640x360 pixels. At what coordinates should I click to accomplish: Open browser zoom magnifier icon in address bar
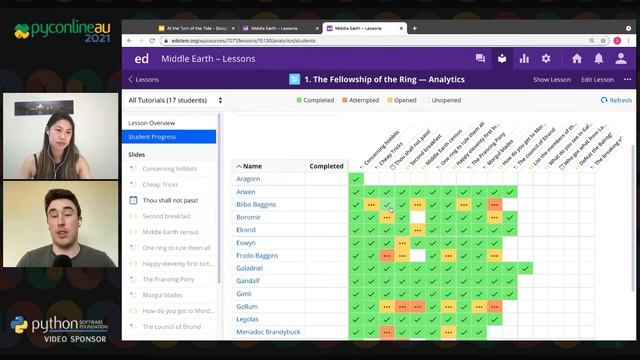[x=591, y=41]
